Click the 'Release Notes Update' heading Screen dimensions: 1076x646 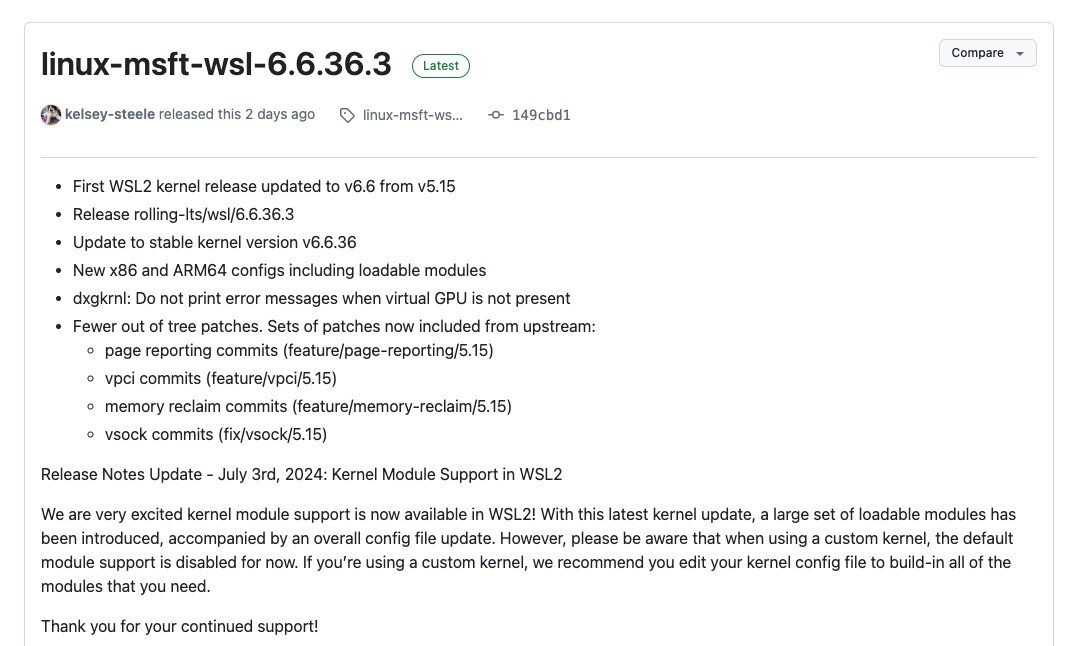301,474
